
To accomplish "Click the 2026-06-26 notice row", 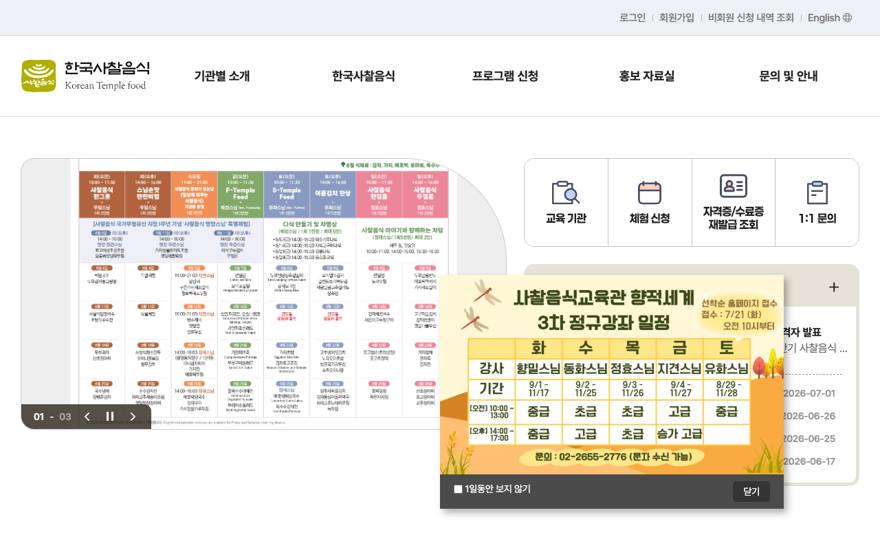I will (809, 416).
